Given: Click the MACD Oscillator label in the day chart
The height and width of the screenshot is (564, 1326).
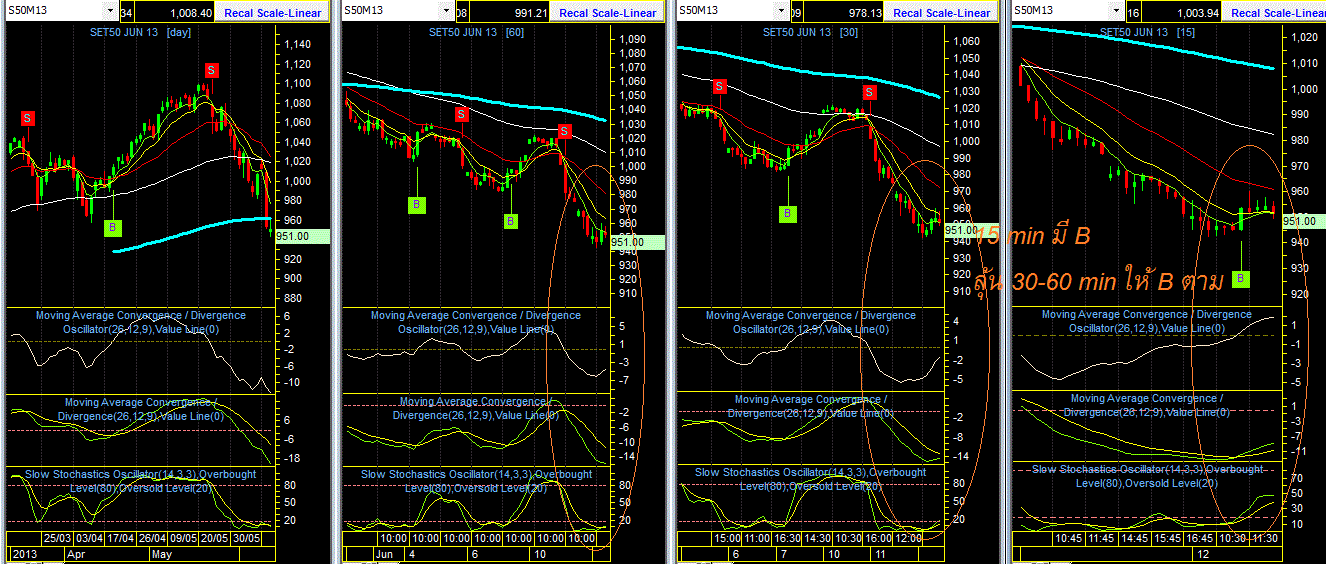Looking at the screenshot, I should [x=140, y=322].
